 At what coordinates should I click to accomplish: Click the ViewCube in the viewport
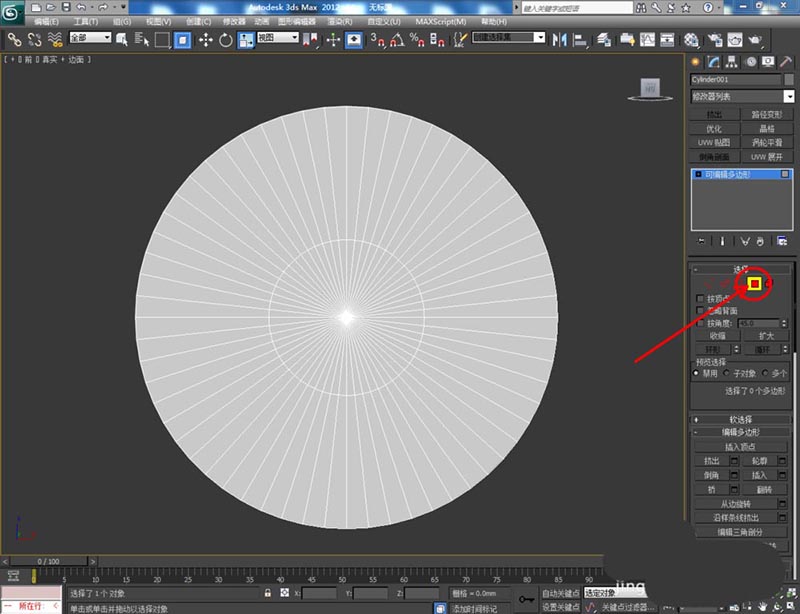click(x=650, y=89)
